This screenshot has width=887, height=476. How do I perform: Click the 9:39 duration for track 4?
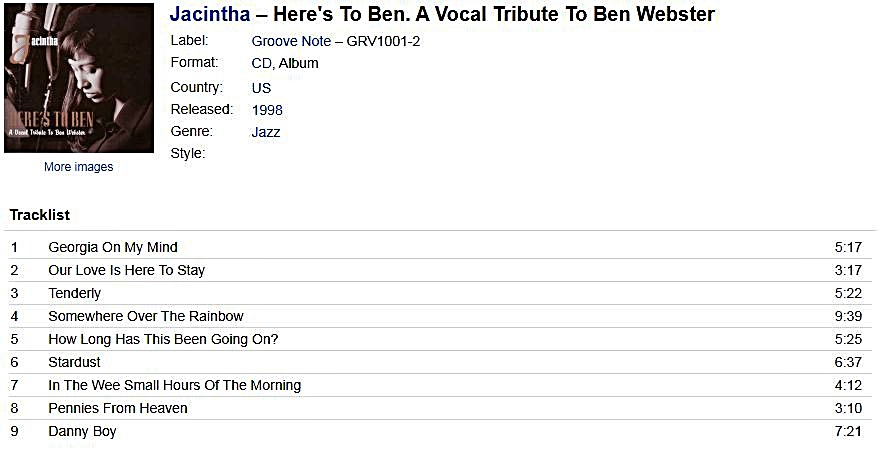848,316
